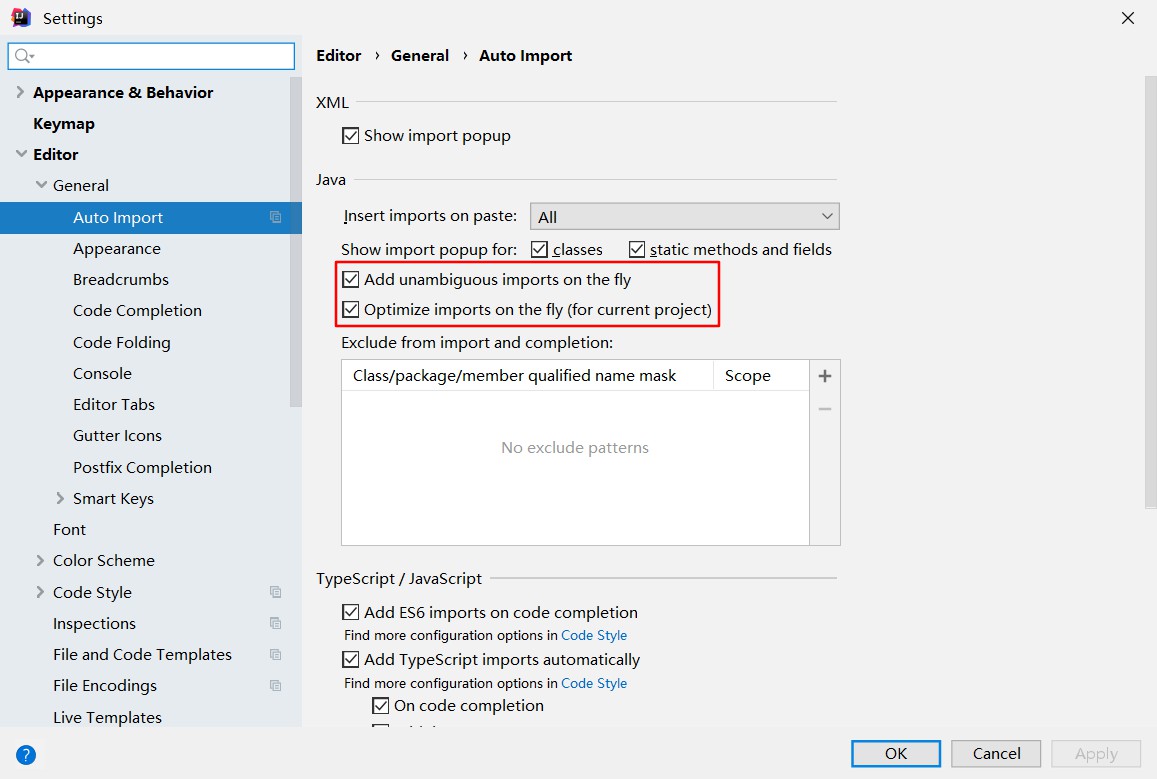Click the project-level icon beside File Encodings

click(x=276, y=685)
